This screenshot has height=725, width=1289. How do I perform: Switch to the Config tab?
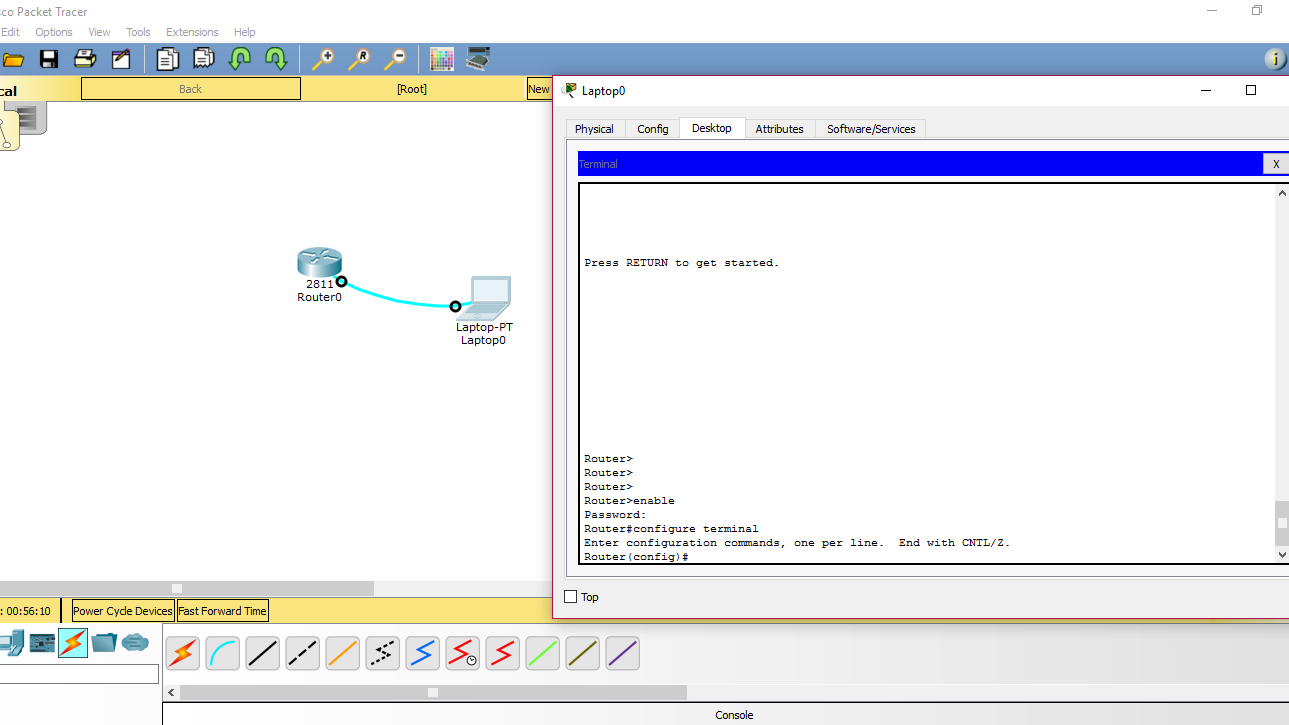click(x=653, y=129)
